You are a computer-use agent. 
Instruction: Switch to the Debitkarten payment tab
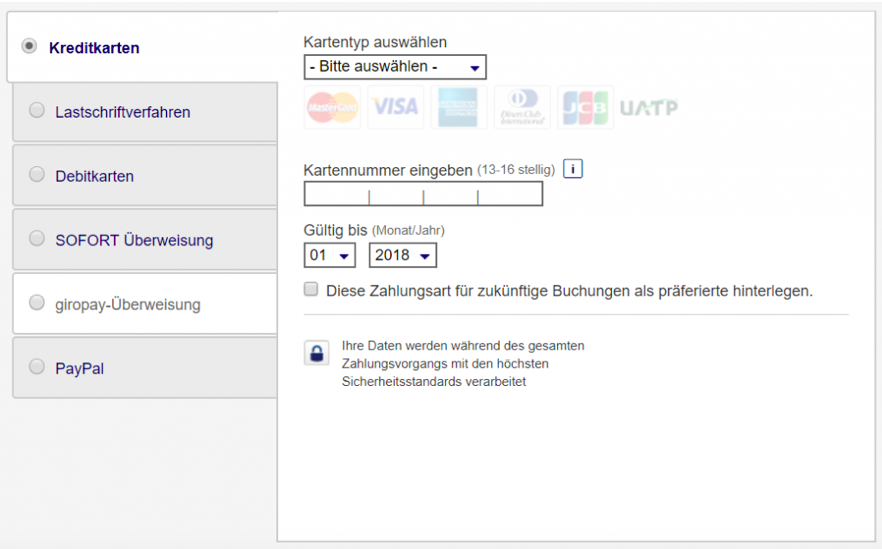click(95, 176)
